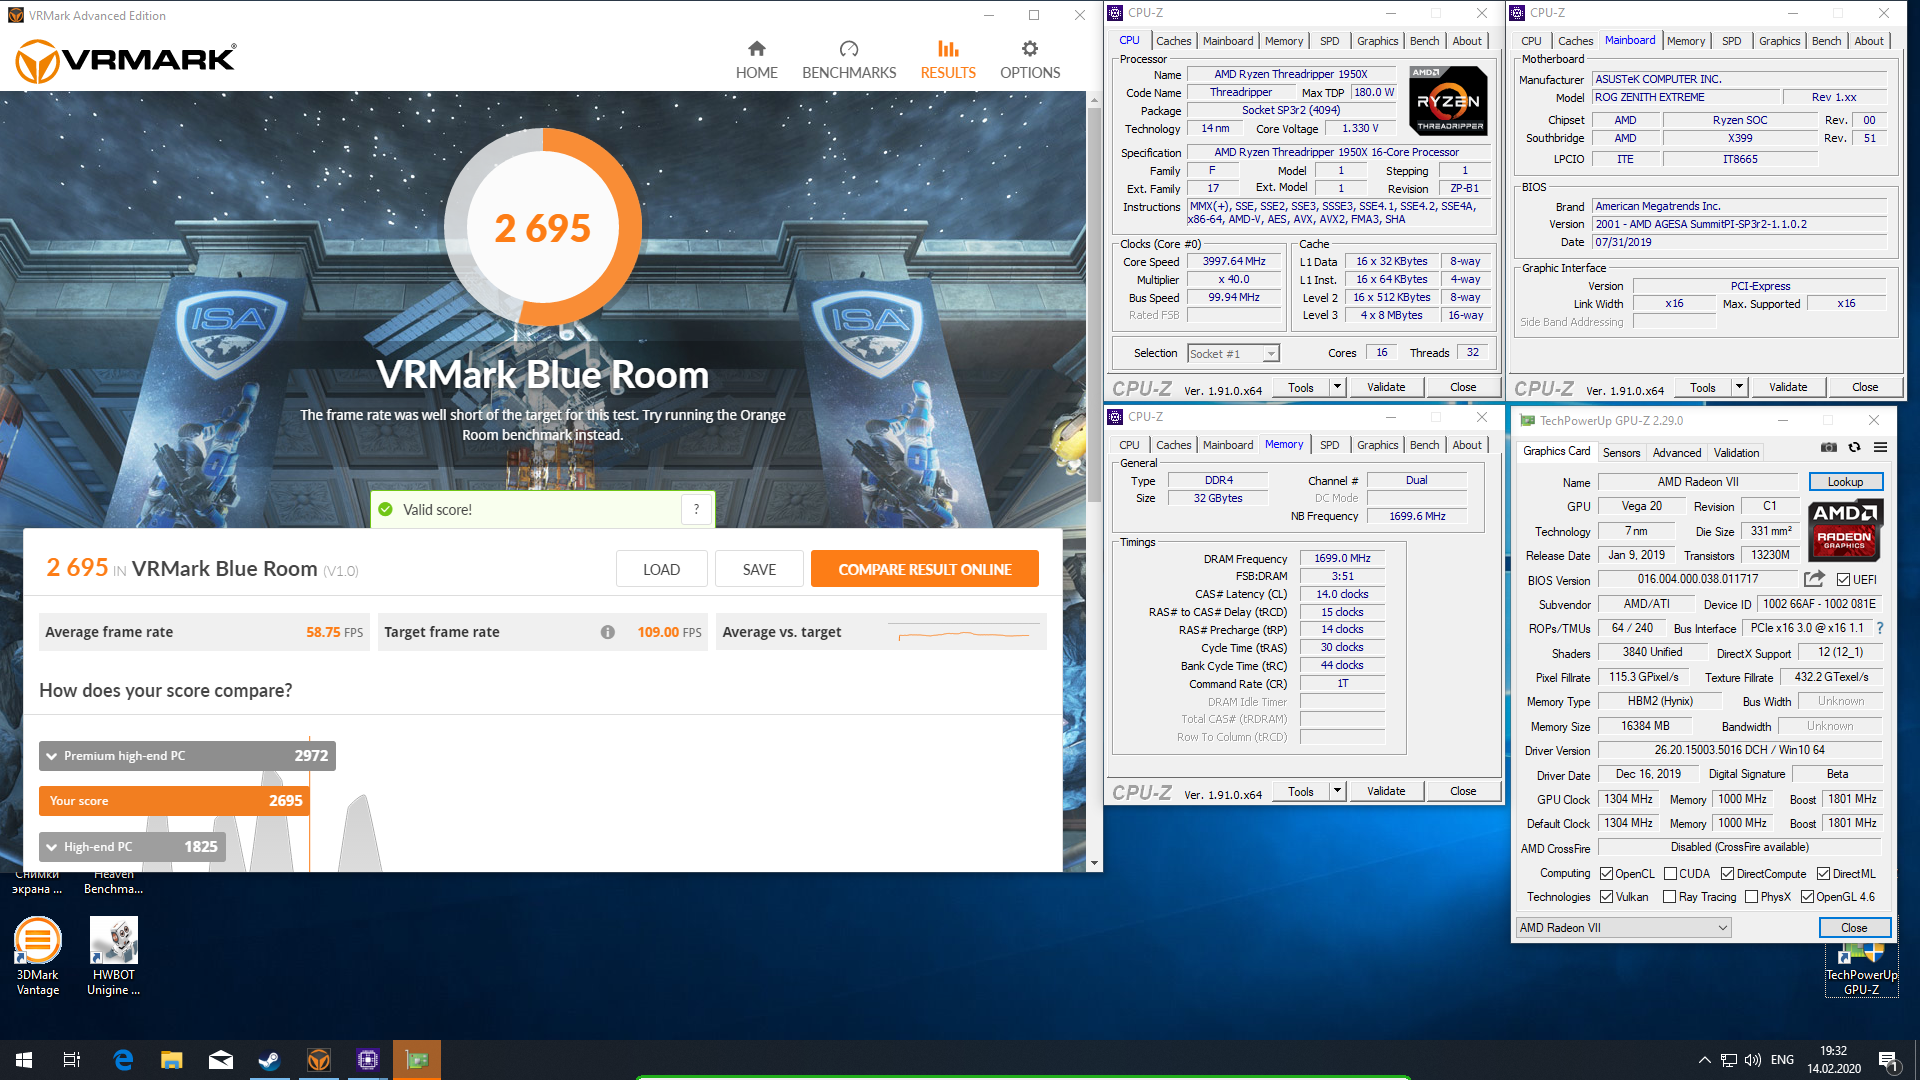Screen dimensions: 1920x1080
Task: Open Bench tab in Mainboard CPU-Z window
Action: [1826, 41]
